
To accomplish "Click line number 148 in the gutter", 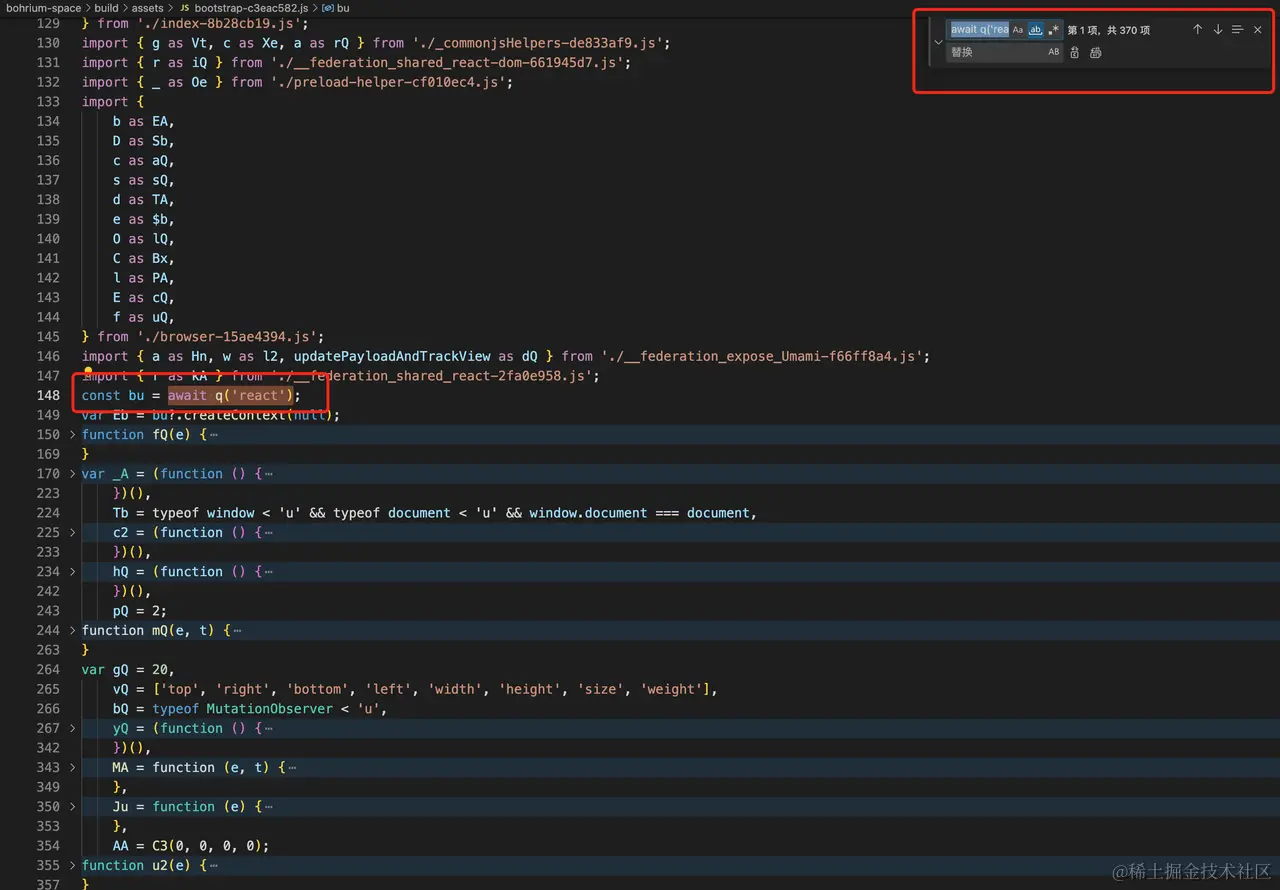I will coord(48,395).
